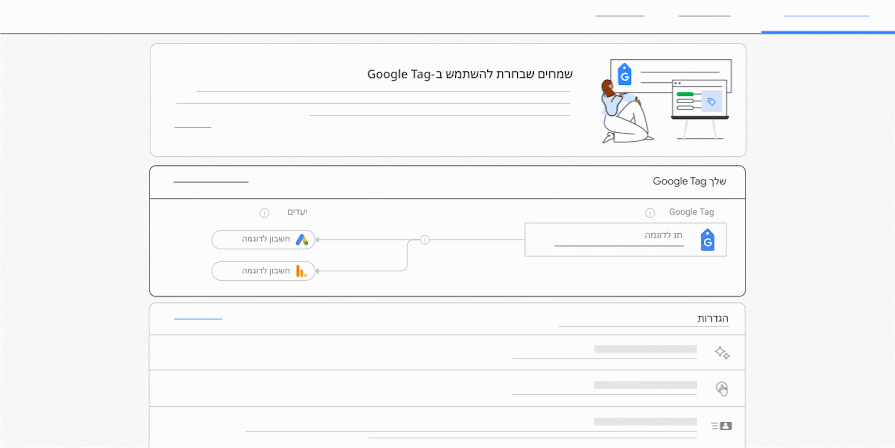Click the sparkle icon in the first settings row
895x448 pixels.
click(722, 353)
